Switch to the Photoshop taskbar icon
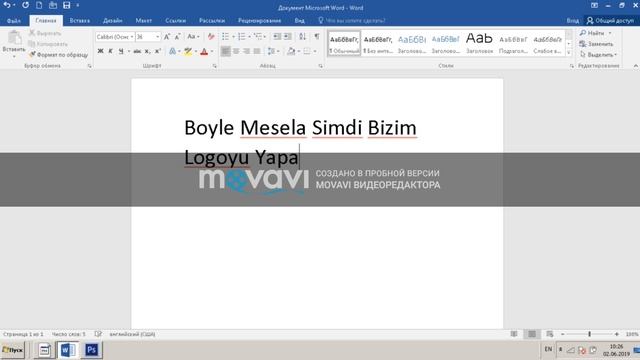This screenshot has height=360, width=640. [91, 350]
